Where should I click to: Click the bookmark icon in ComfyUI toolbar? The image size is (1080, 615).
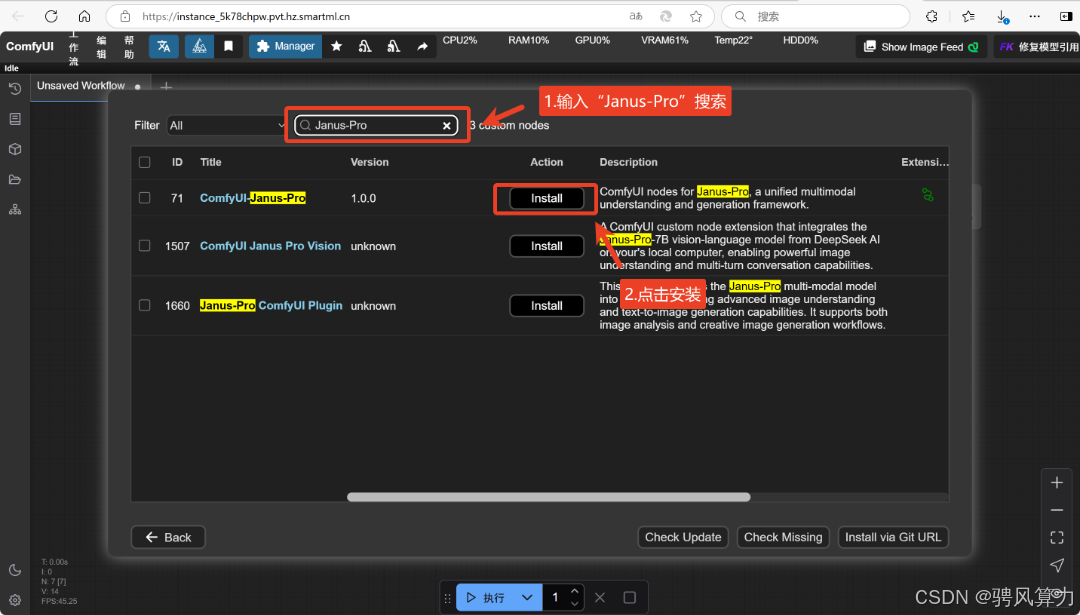[229, 46]
